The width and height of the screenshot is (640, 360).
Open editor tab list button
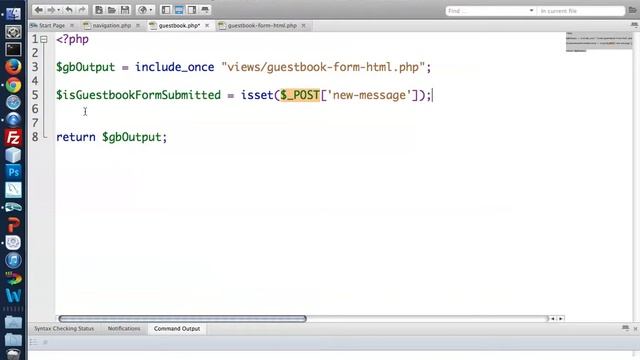634,25
